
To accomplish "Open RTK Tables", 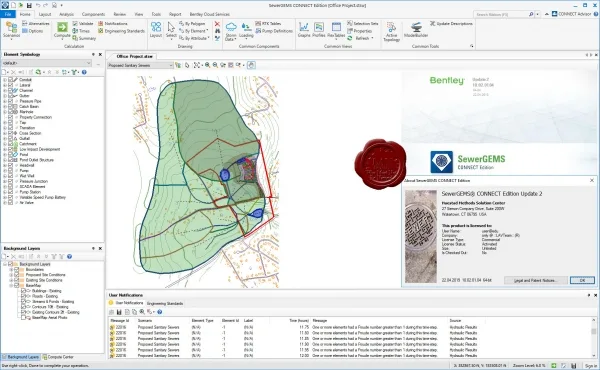I will [268, 24].
